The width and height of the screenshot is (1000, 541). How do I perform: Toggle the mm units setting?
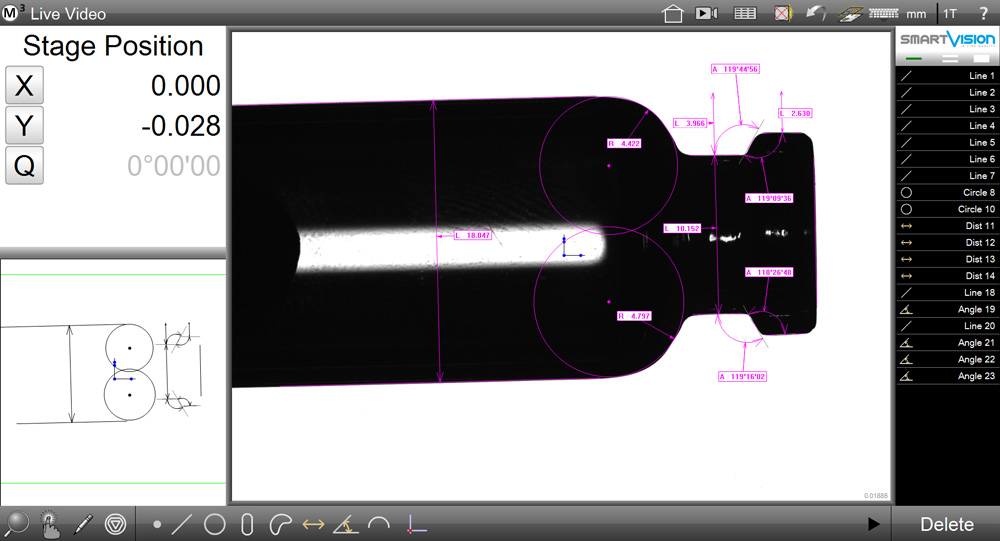tap(916, 14)
